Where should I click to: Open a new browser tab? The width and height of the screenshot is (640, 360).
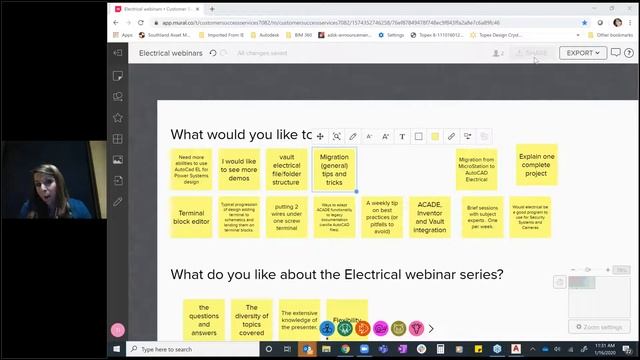click(212, 9)
